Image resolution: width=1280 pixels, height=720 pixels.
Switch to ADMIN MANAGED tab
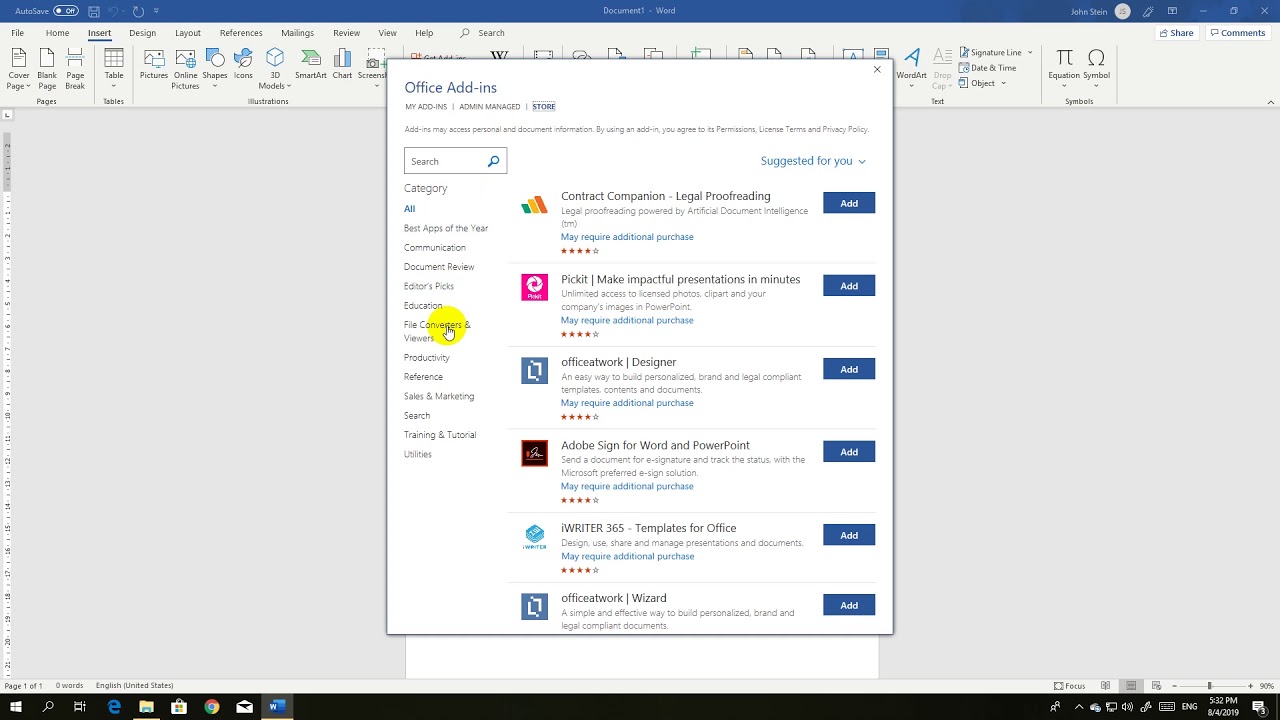coord(490,107)
